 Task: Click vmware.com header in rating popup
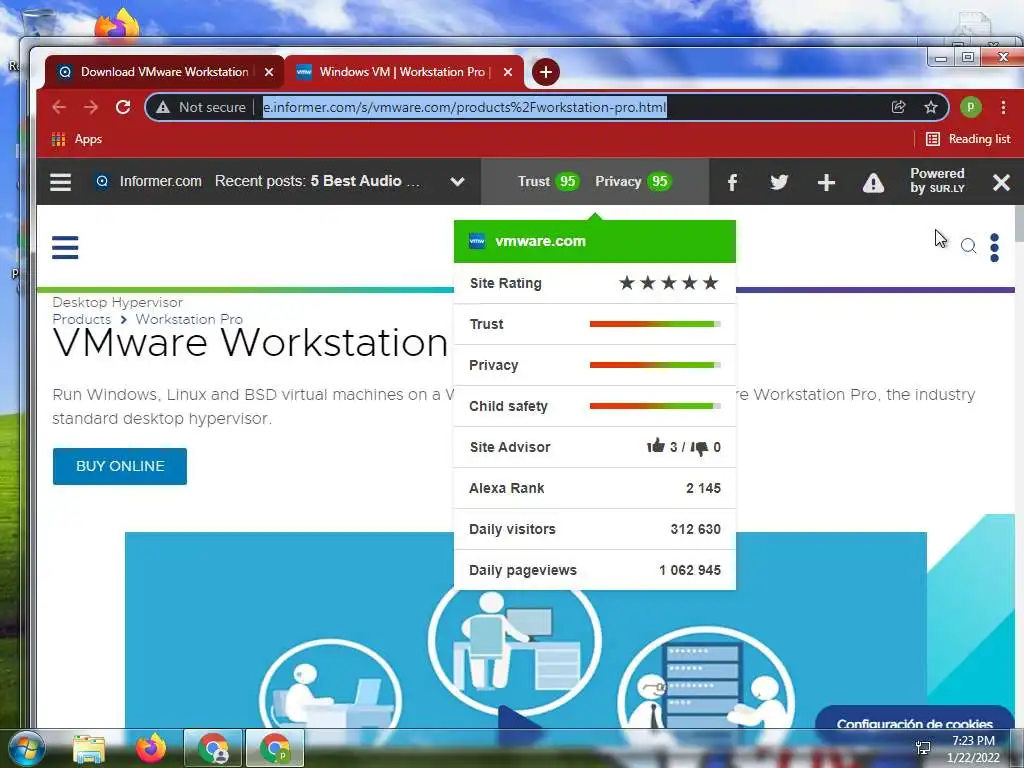coord(594,241)
